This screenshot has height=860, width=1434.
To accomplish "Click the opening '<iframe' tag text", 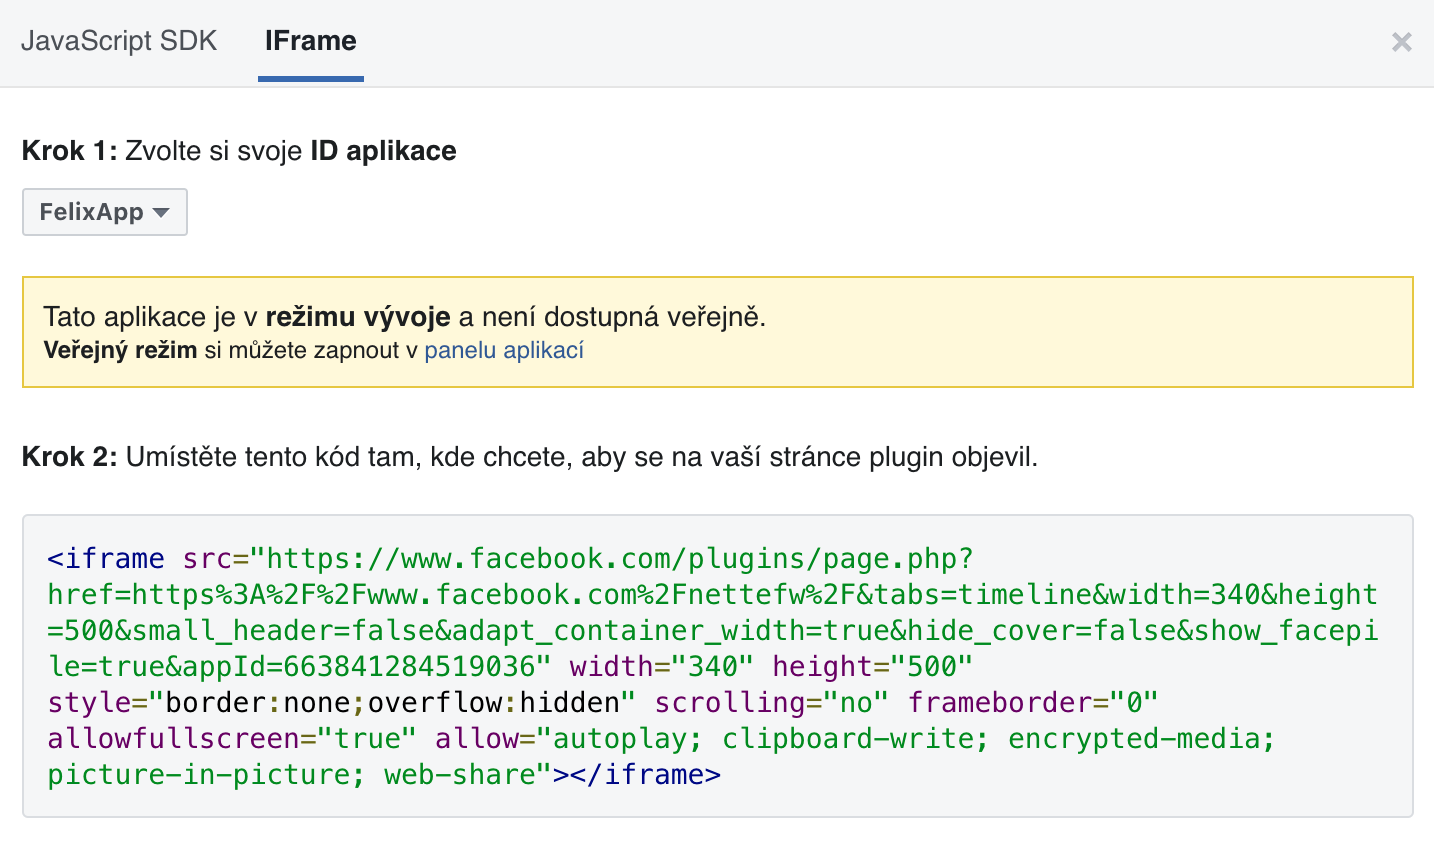I will pos(106,559).
